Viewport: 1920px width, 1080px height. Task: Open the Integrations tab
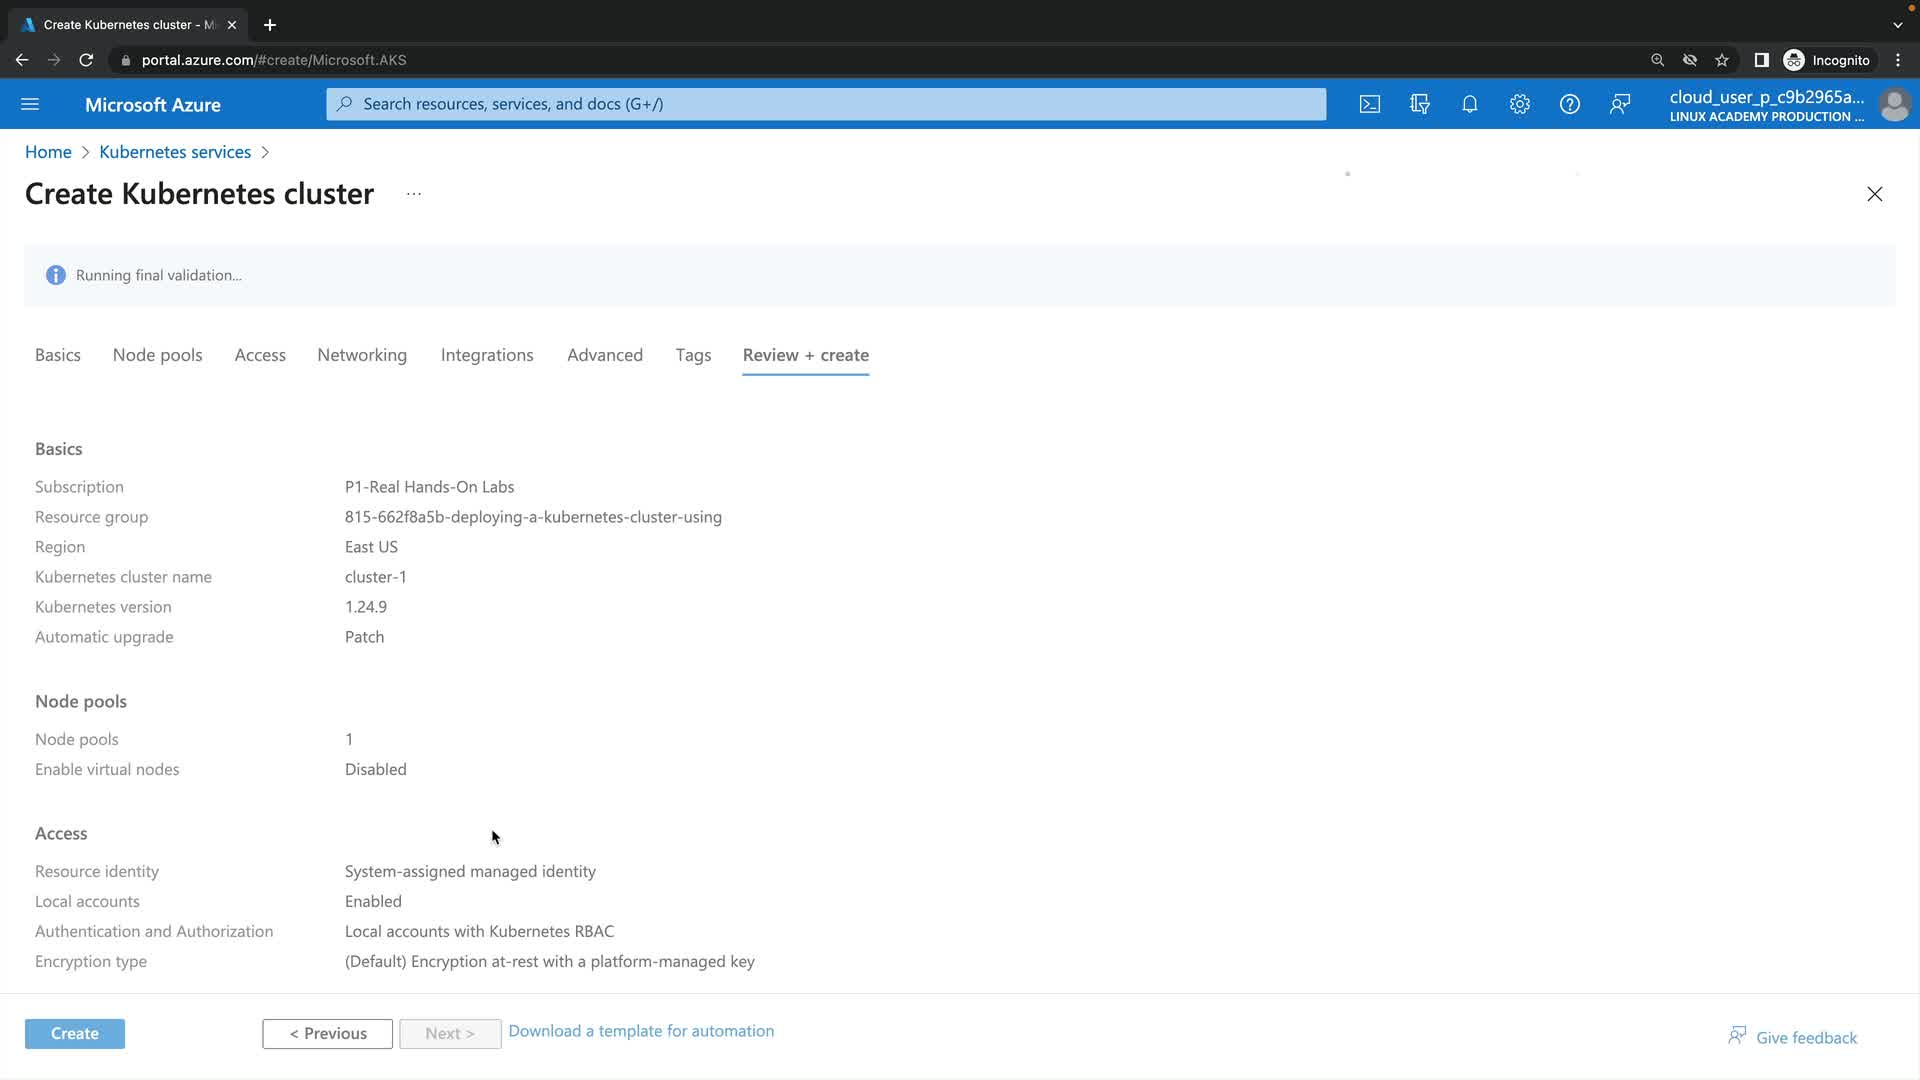[487, 355]
